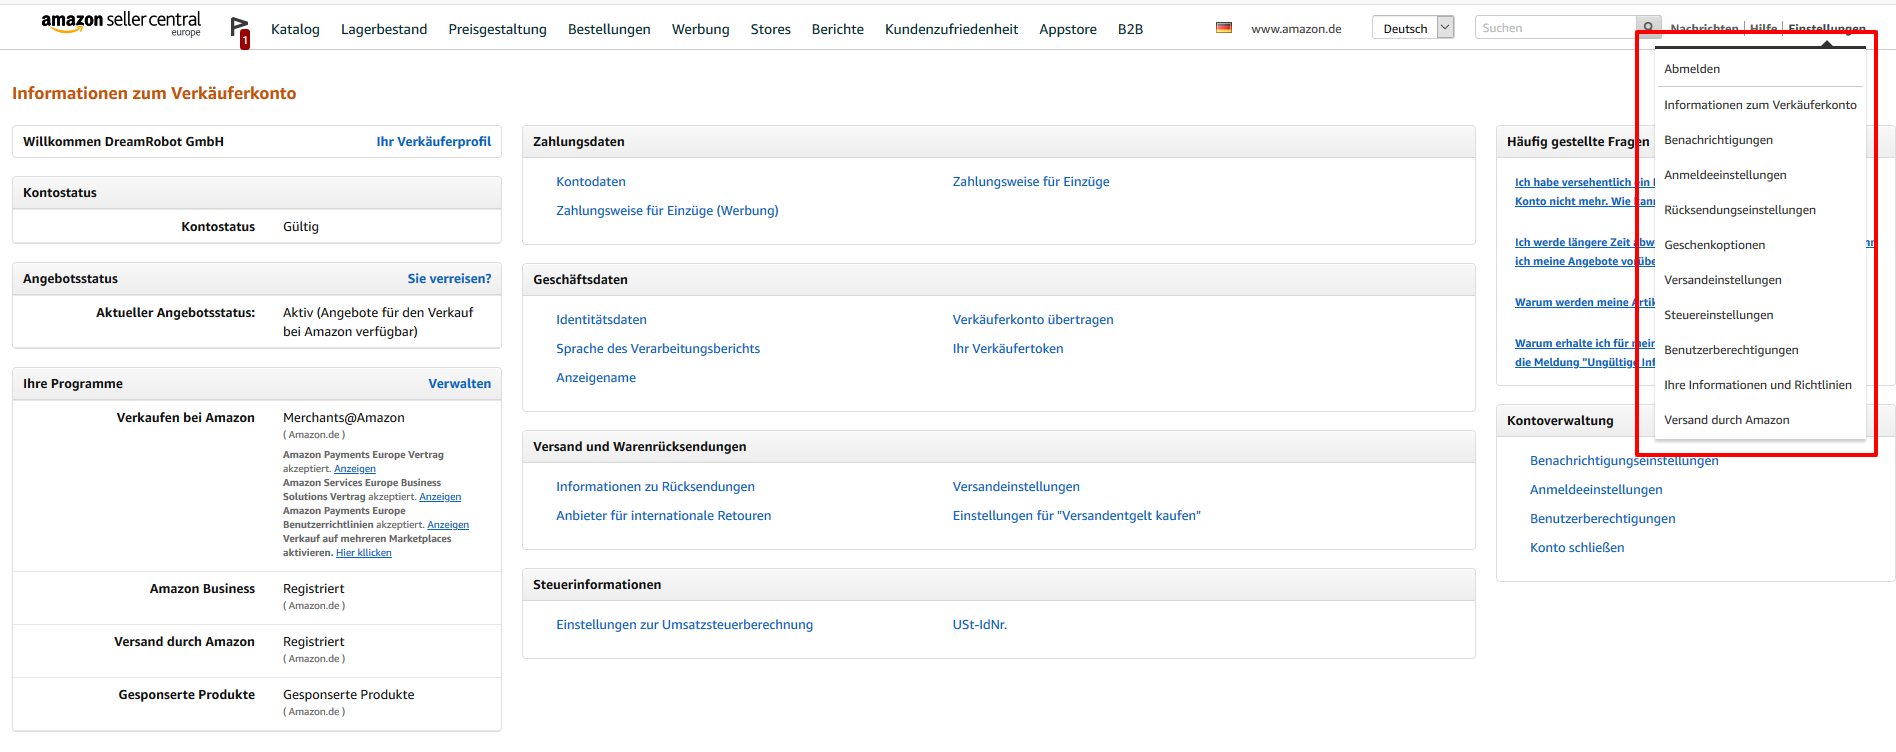Open the Identitätsdaten link
This screenshot has height=752, width=1896.
point(601,320)
